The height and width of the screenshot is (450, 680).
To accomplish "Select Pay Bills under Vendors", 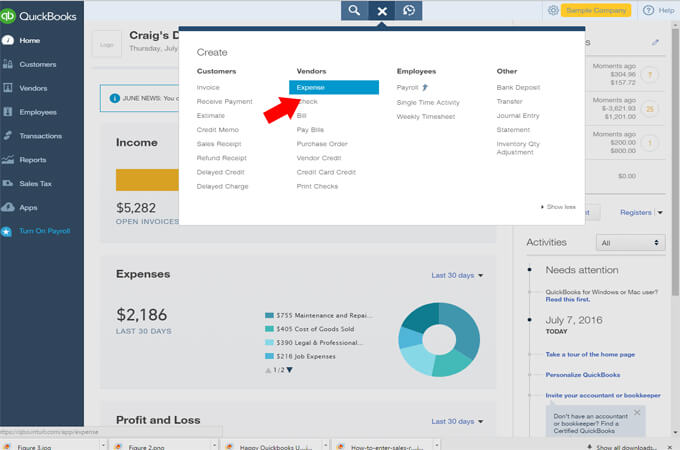I will pos(310,130).
